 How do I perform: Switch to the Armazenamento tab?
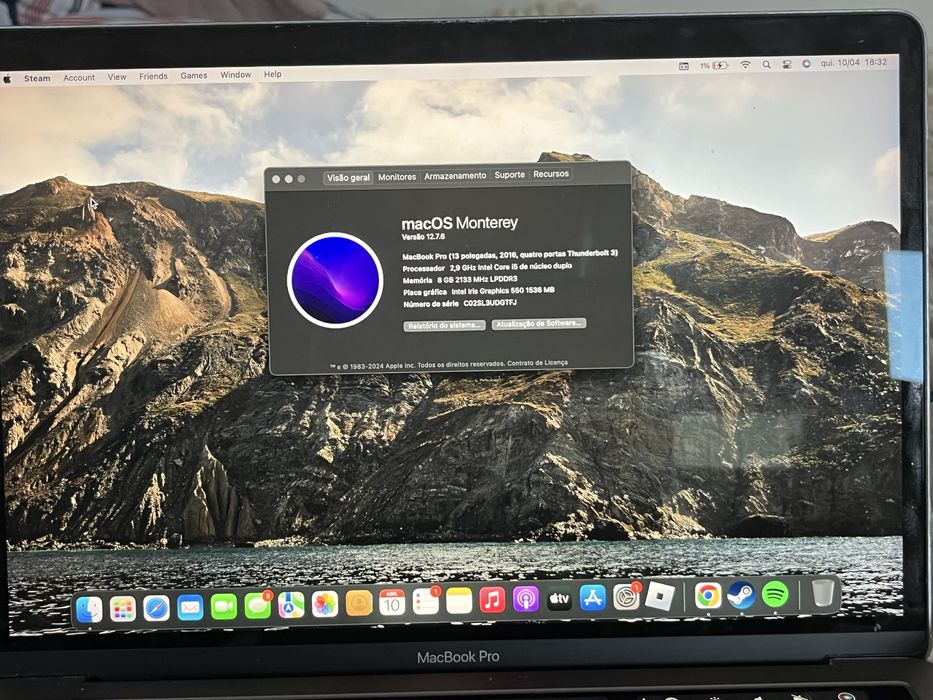455,176
